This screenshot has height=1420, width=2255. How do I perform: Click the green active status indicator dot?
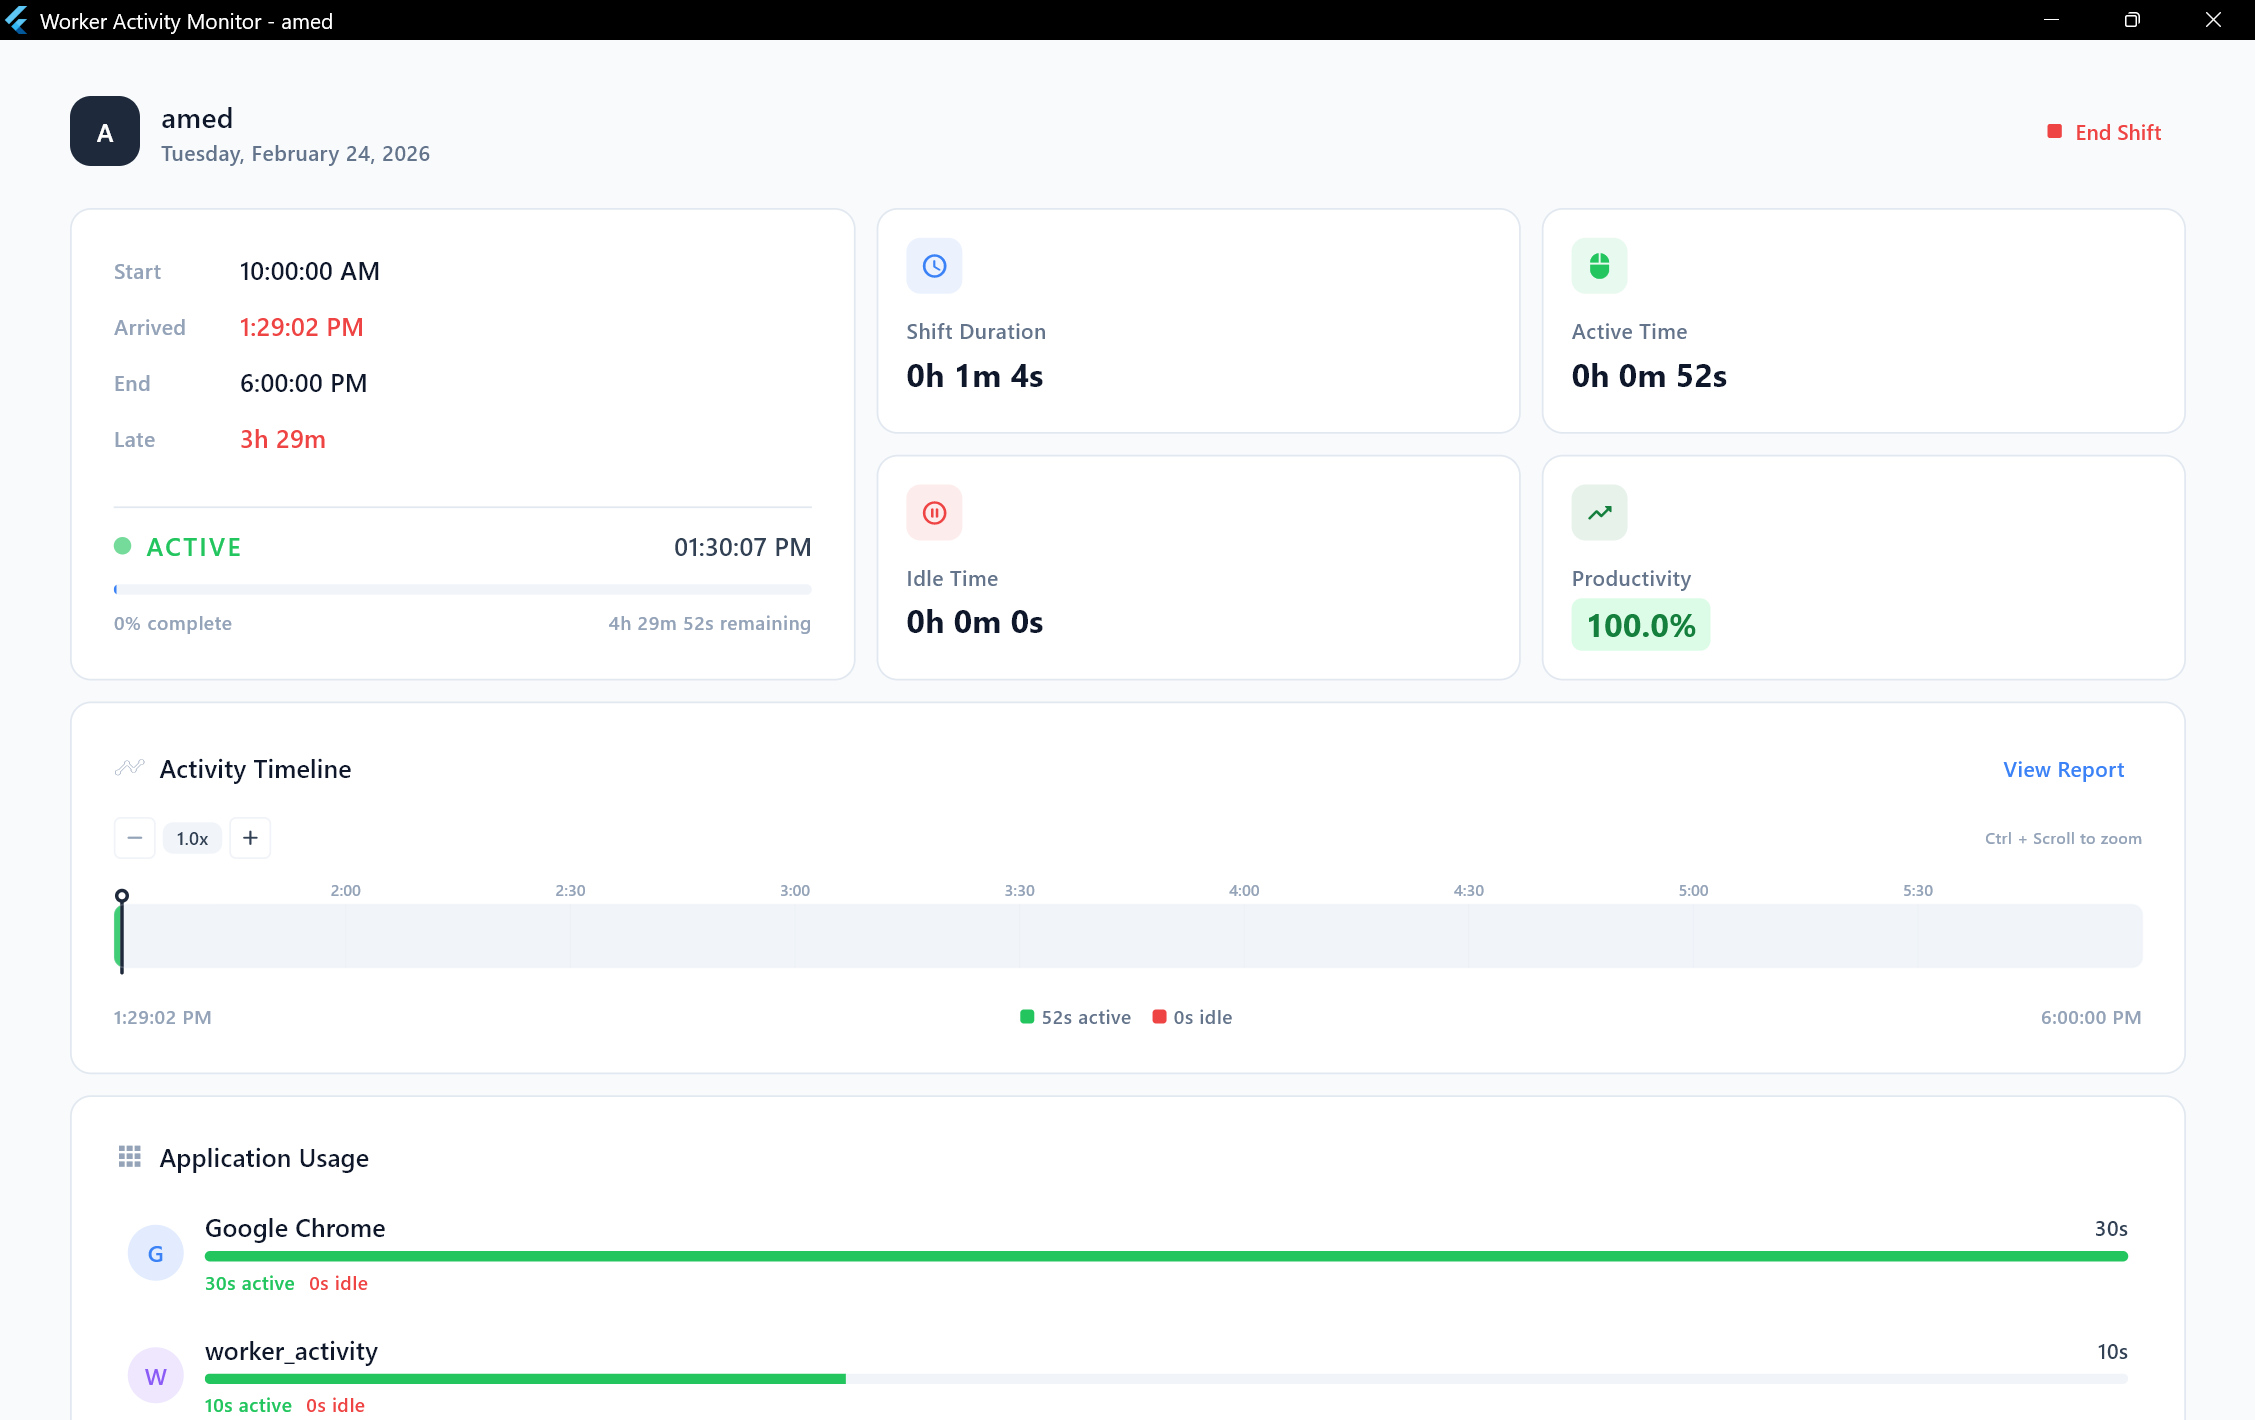[123, 546]
